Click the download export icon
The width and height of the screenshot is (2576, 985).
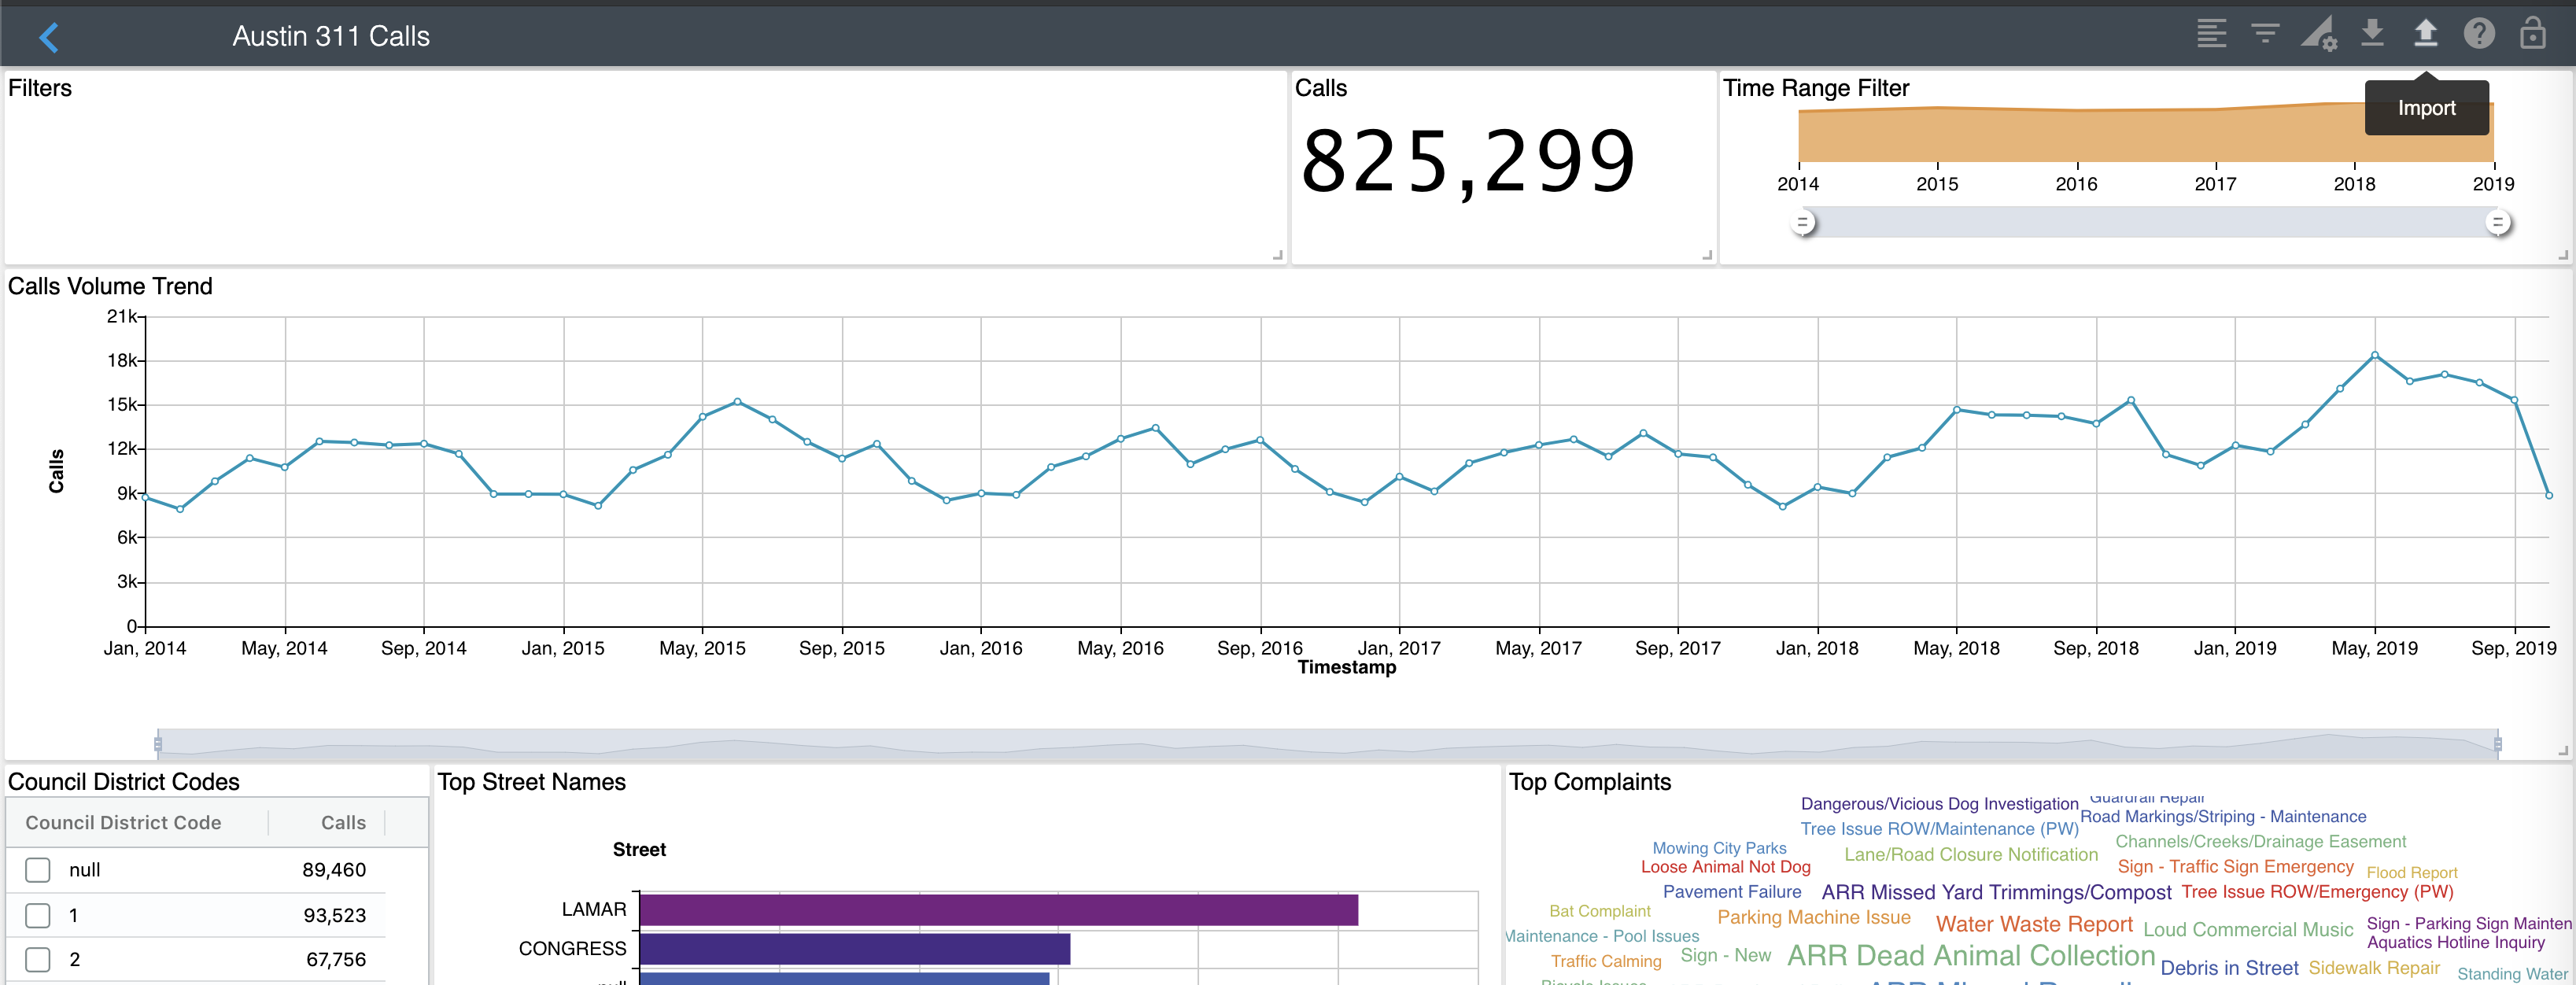pyautogui.click(x=2372, y=33)
